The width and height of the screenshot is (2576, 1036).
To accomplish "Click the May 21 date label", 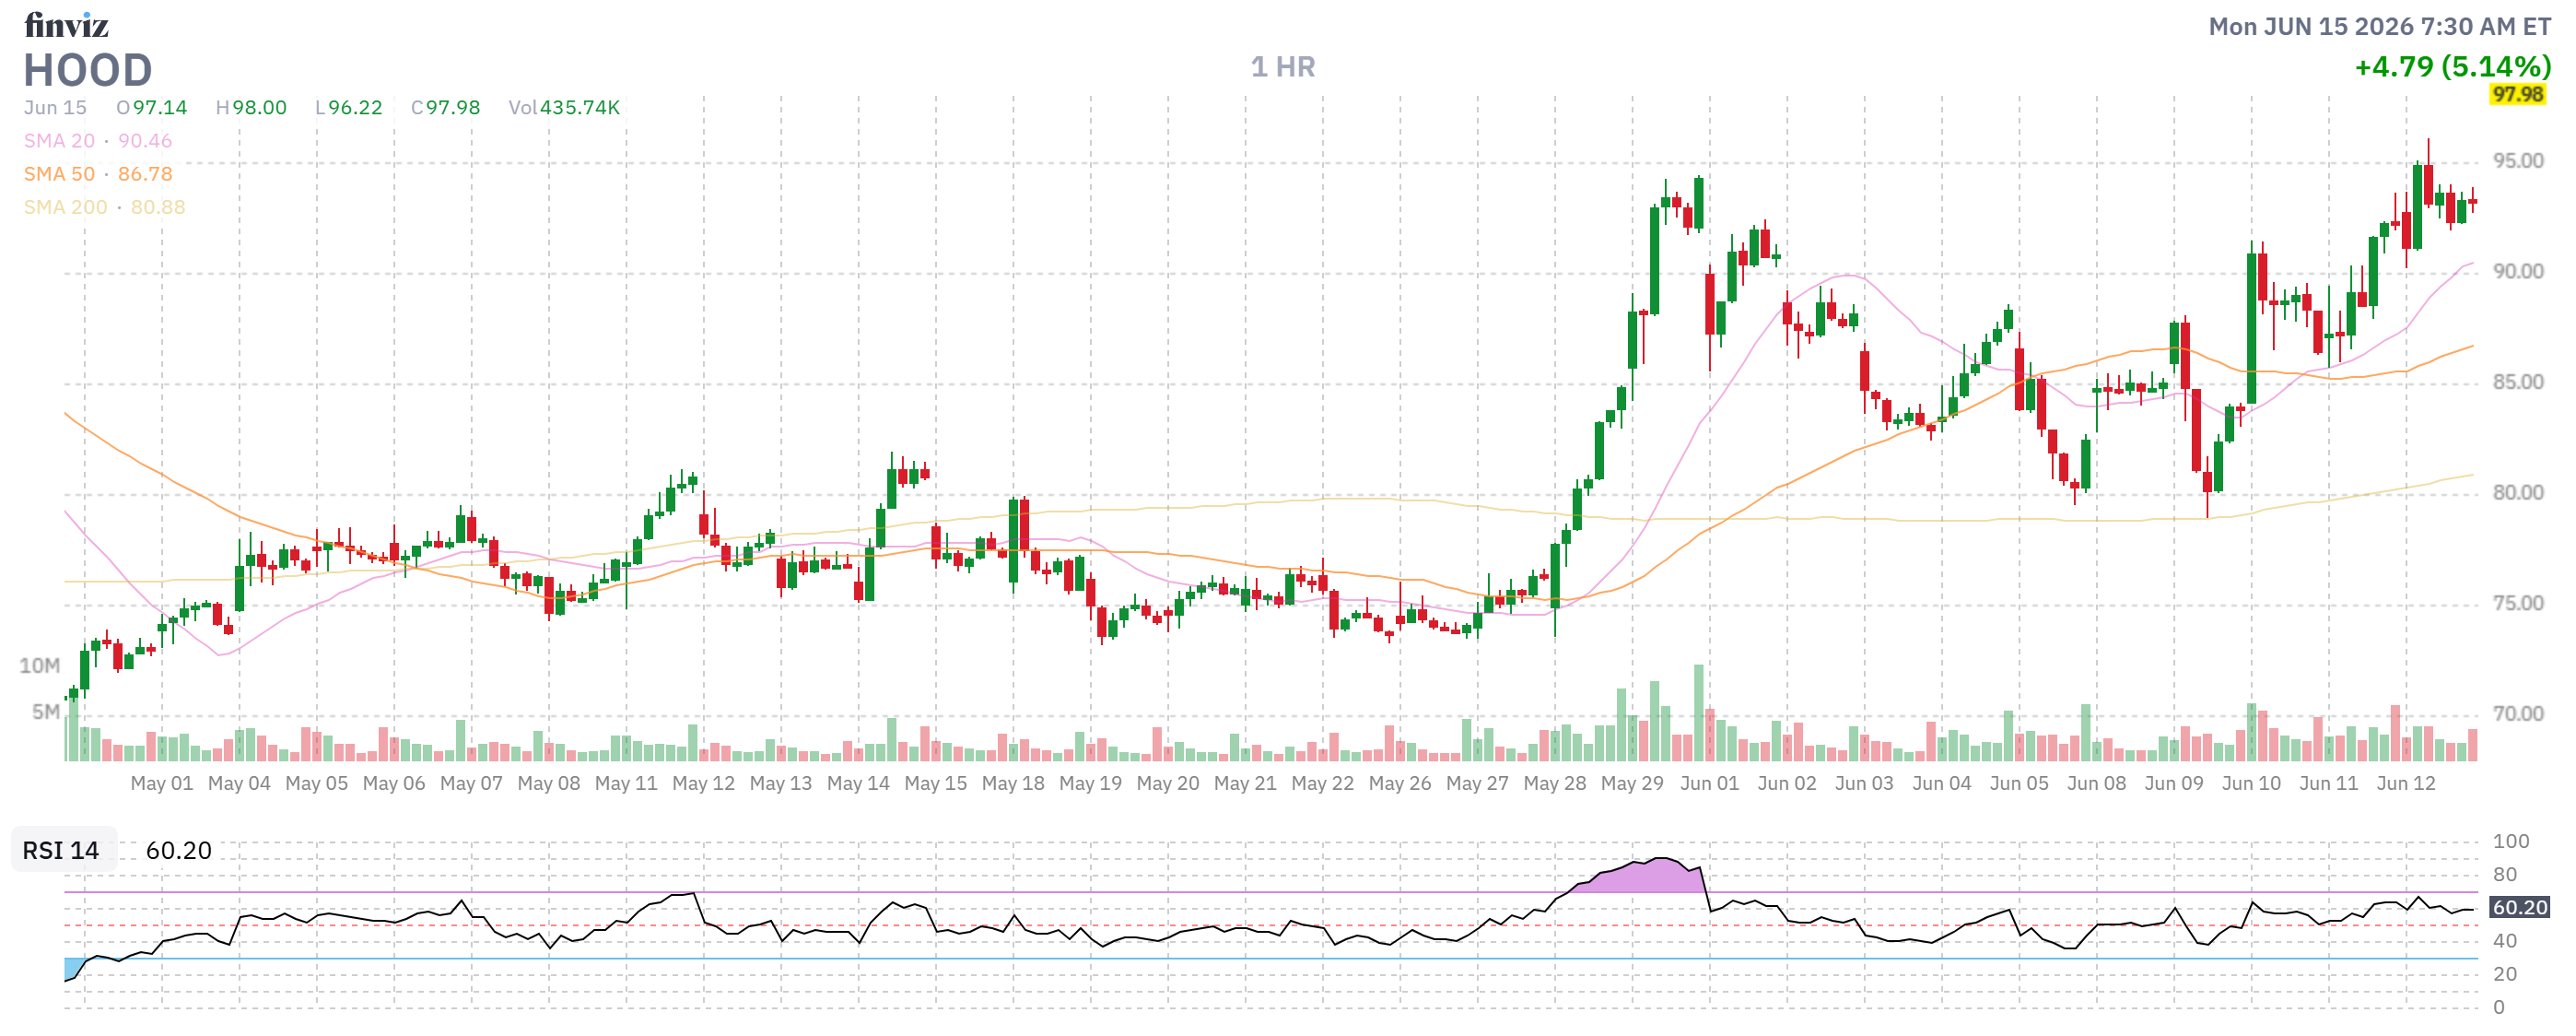I will tap(1245, 783).
